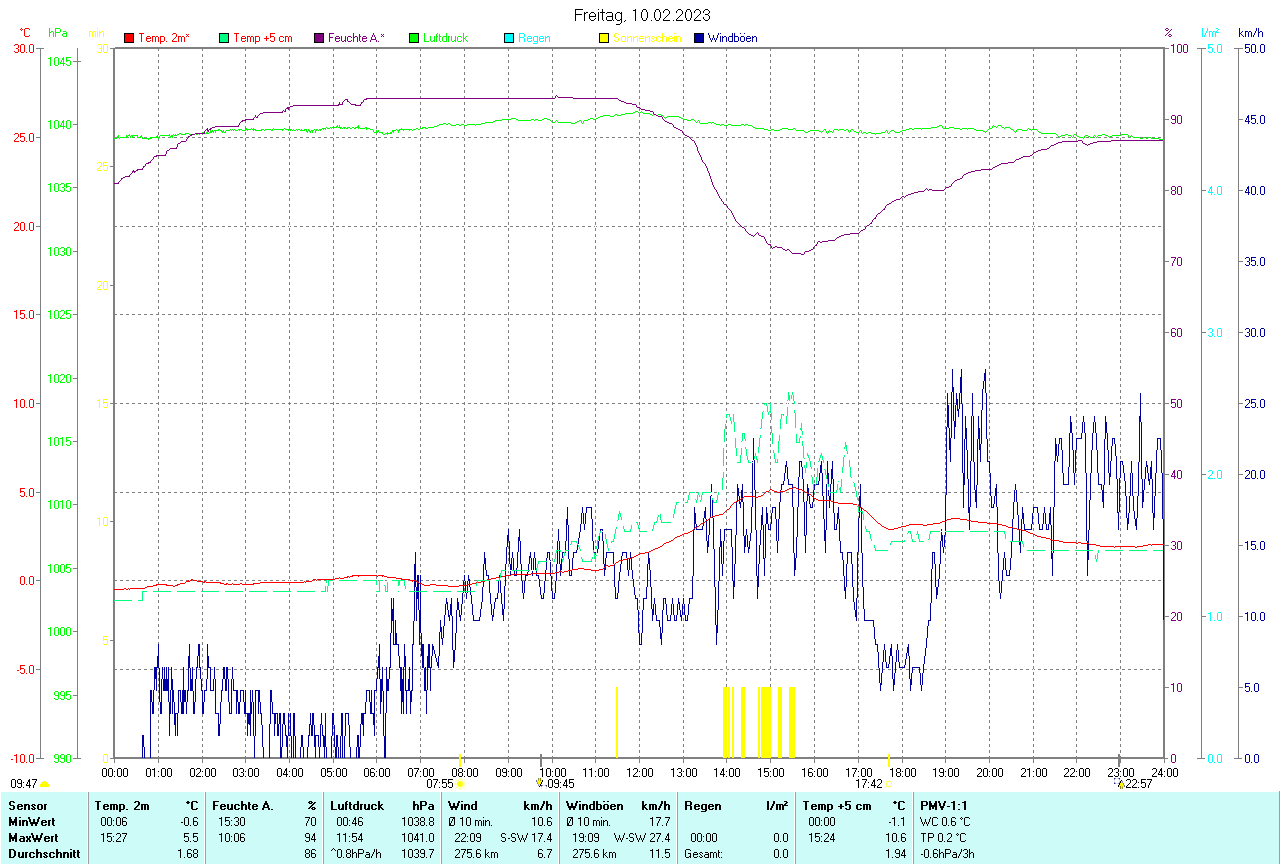Click the PMV-1:1 header
This screenshot has height=864, width=1280.
(x=944, y=805)
